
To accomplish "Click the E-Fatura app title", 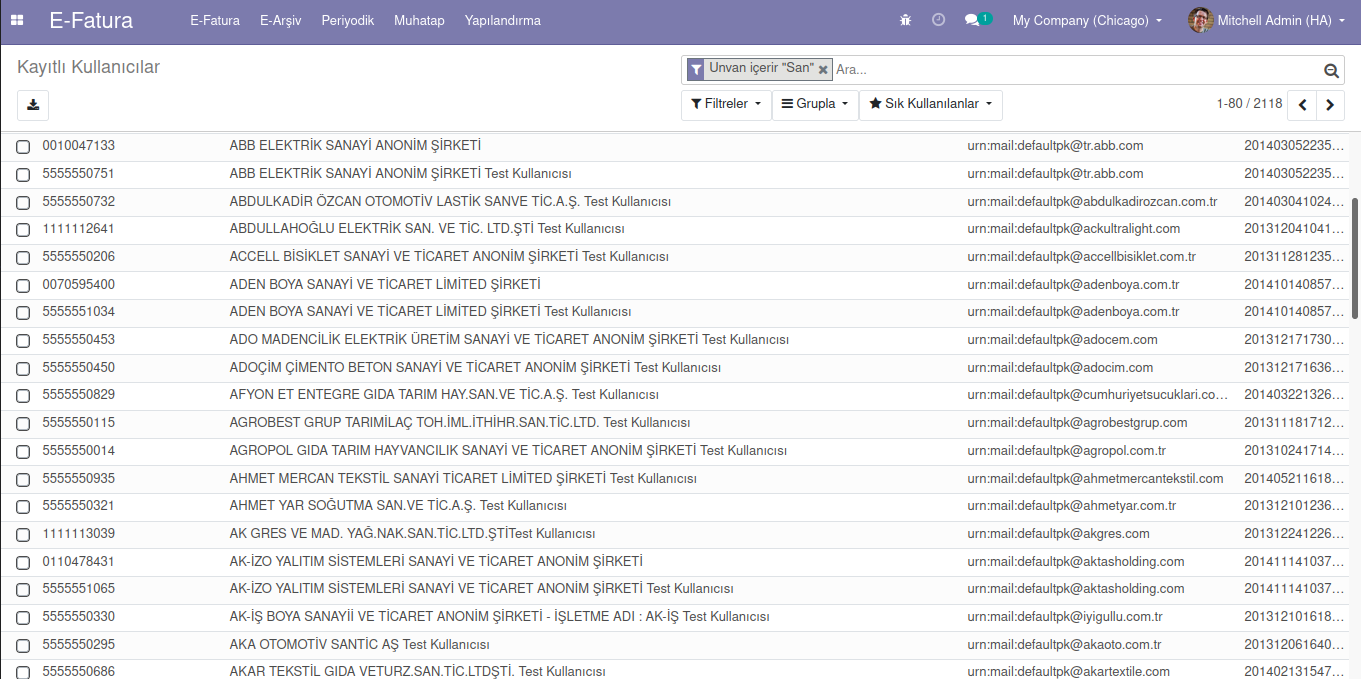I will [91, 20].
